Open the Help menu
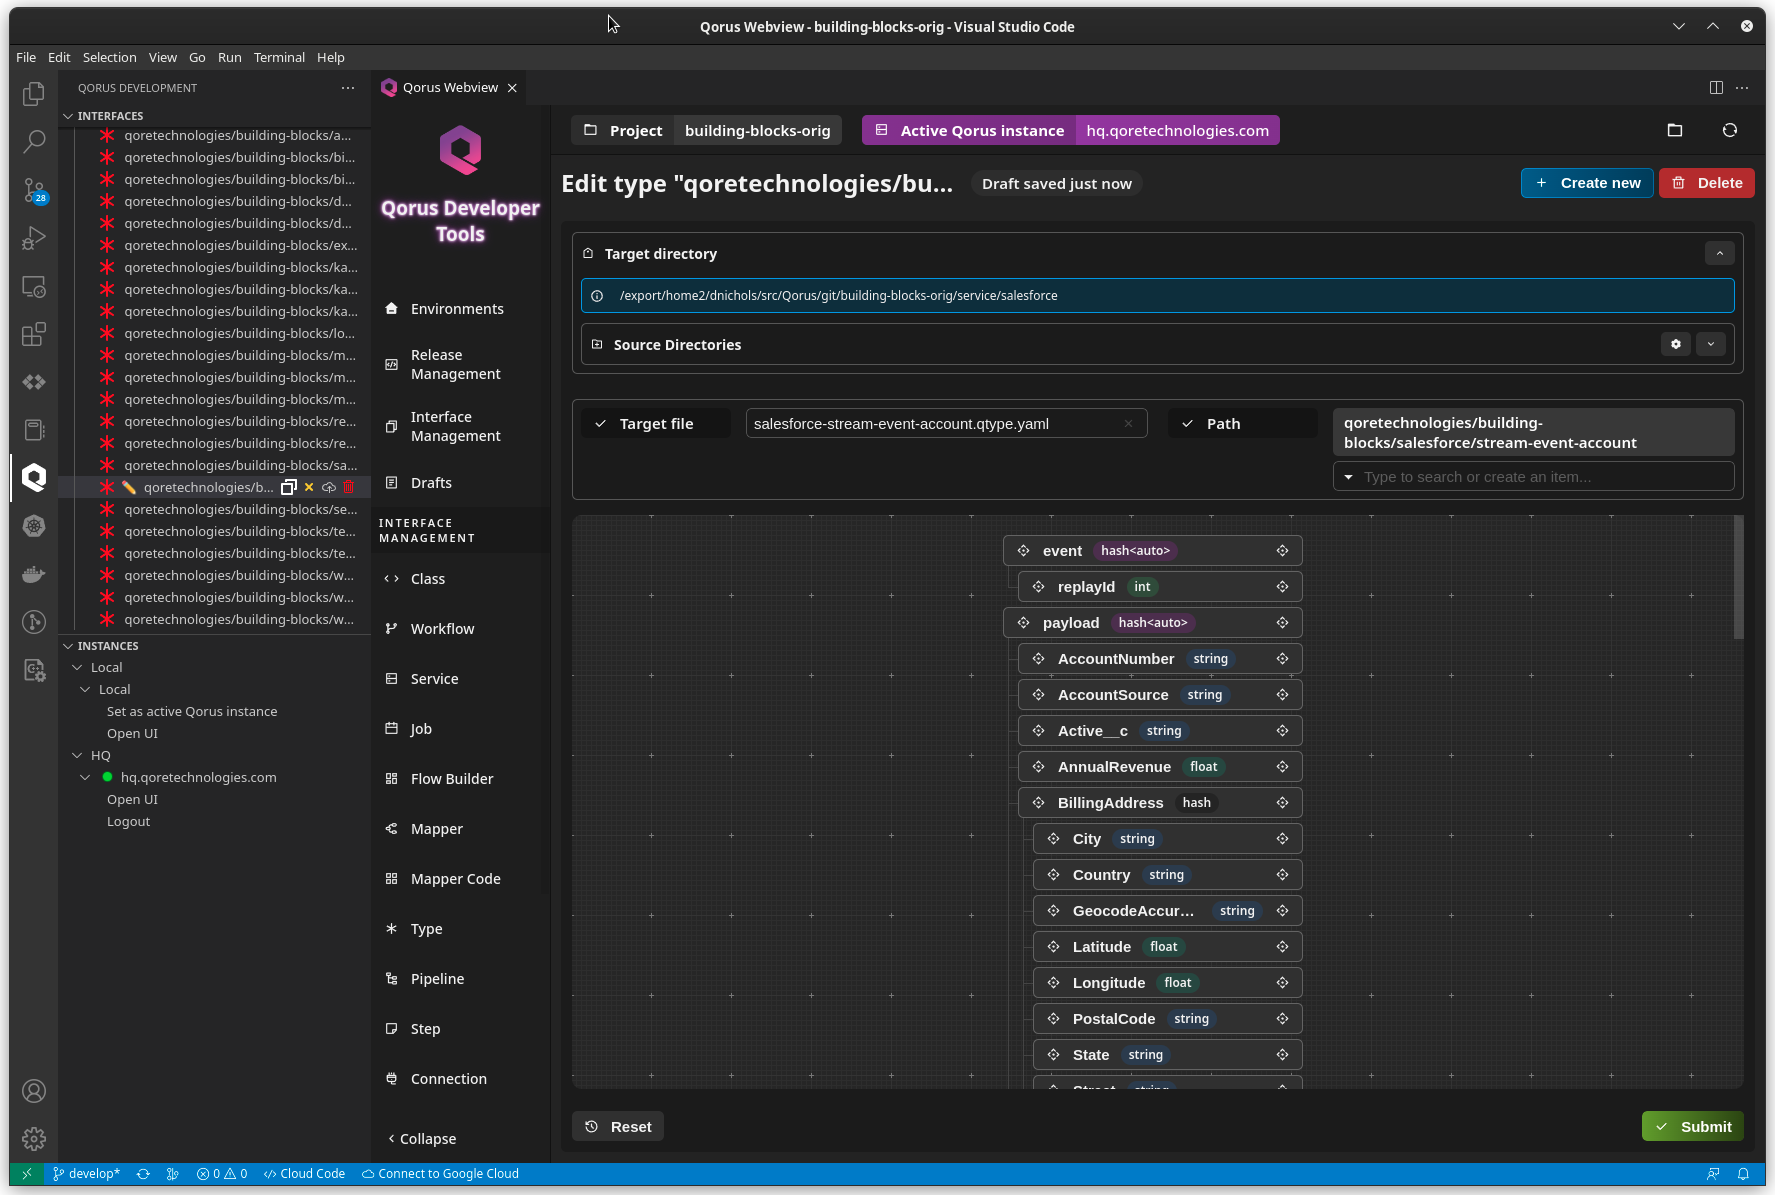1775x1195 pixels. [331, 57]
